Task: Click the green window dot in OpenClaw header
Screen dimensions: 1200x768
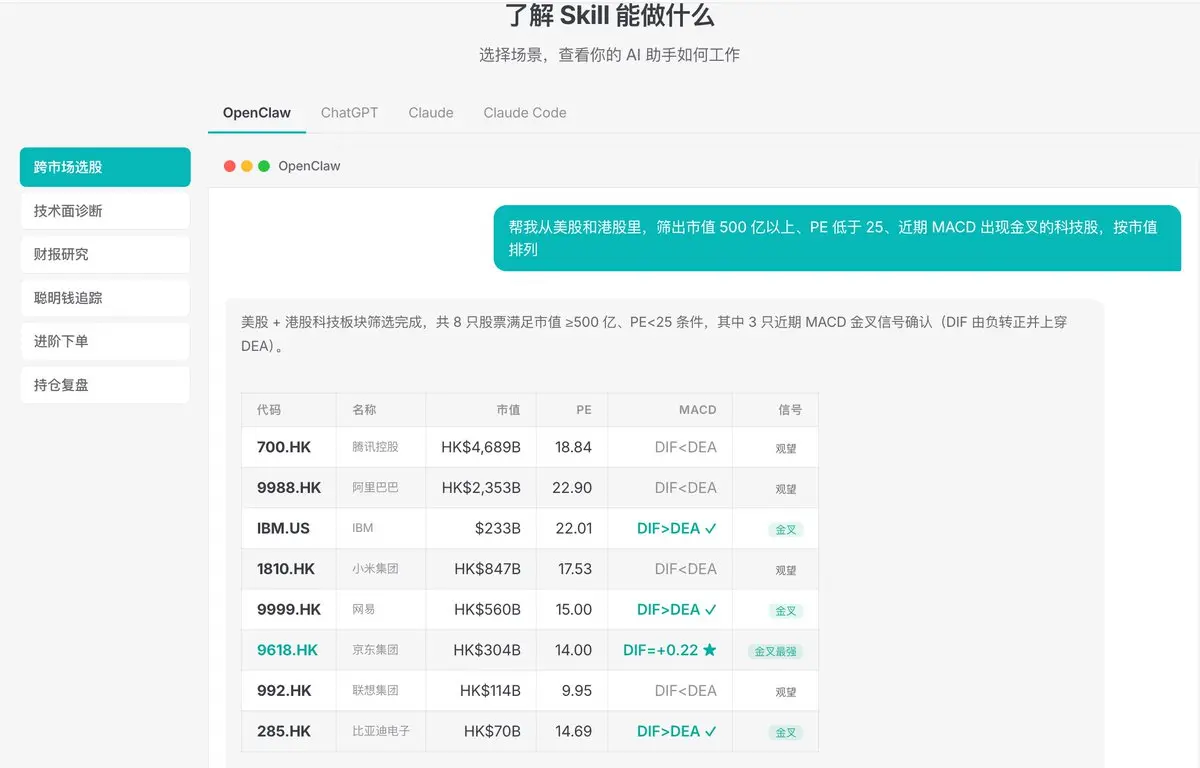Action: point(264,166)
